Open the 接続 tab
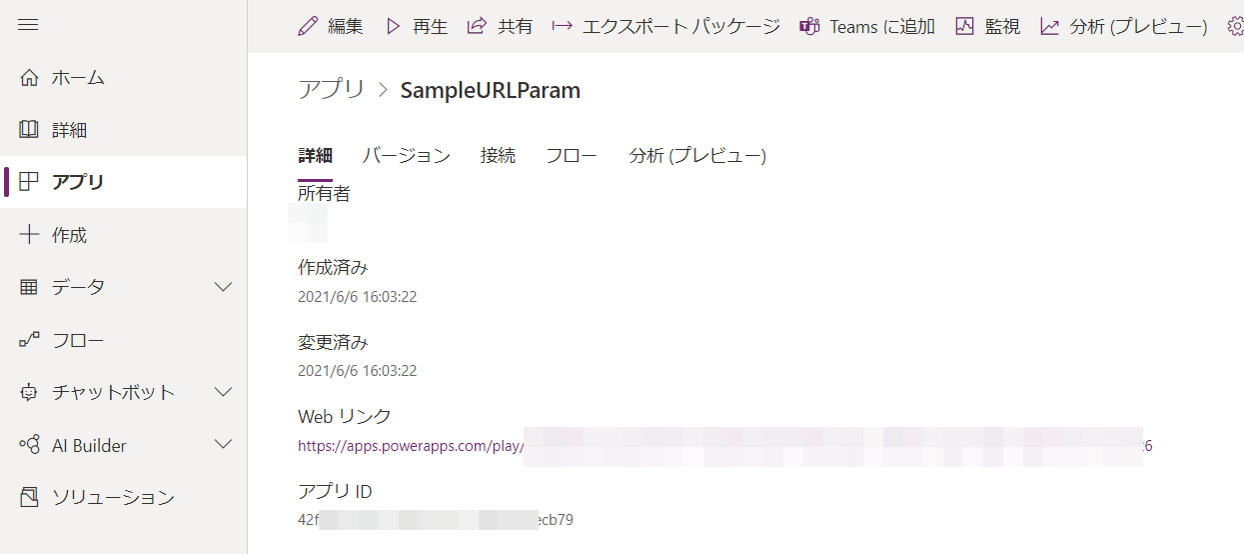Viewport: 1244px width, 554px height. click(498, 156)
